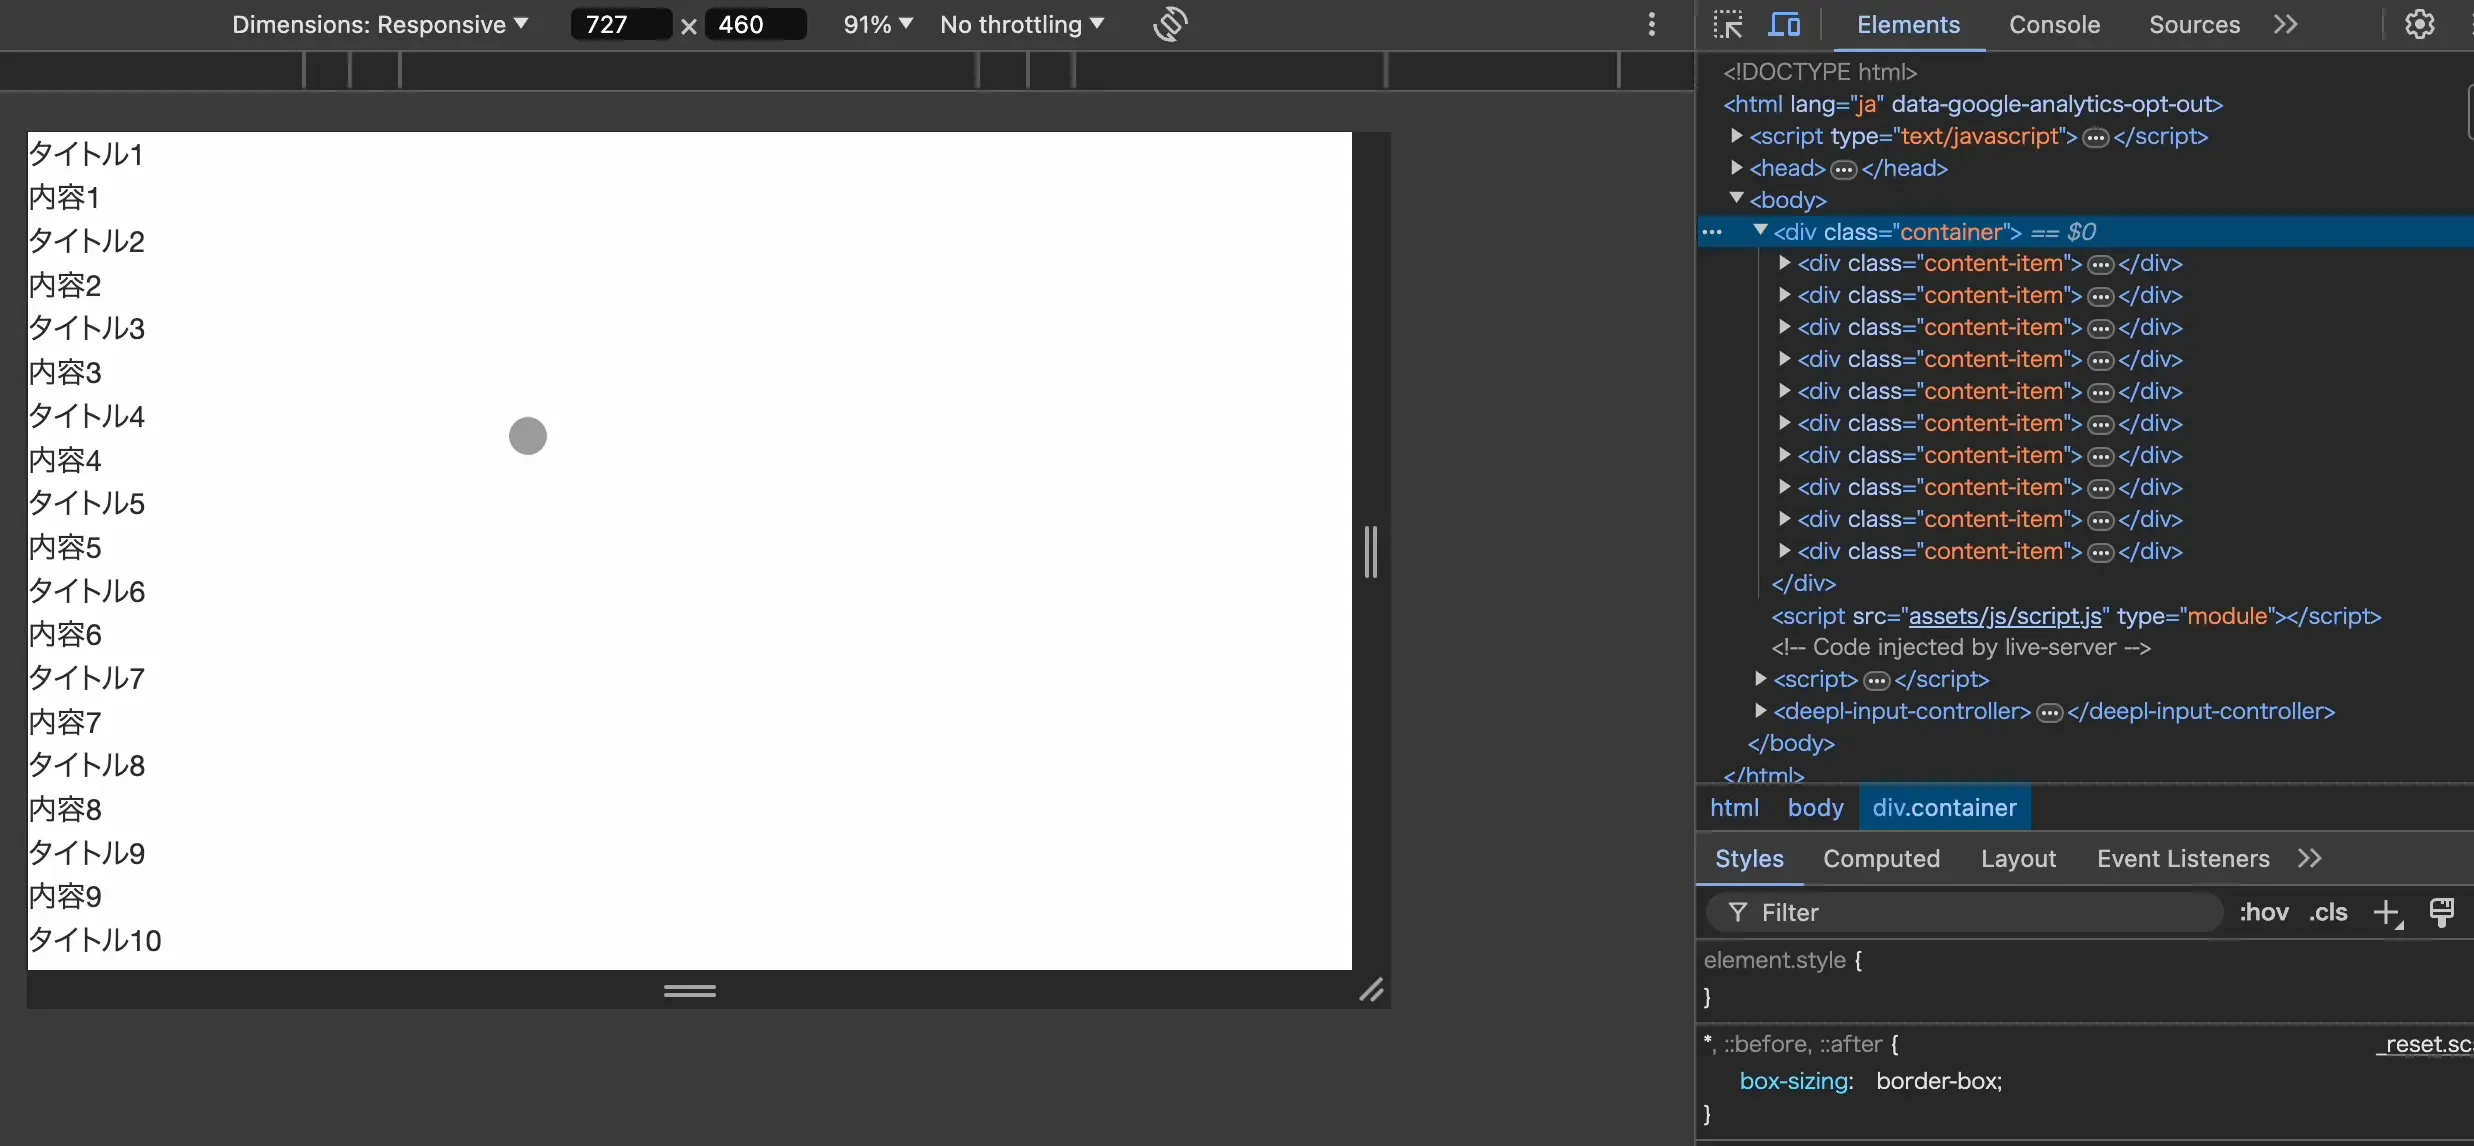Open the Dimensions: Responsive dropdown
This screenshot has width=2474, height=1146.
coord(380,24)
